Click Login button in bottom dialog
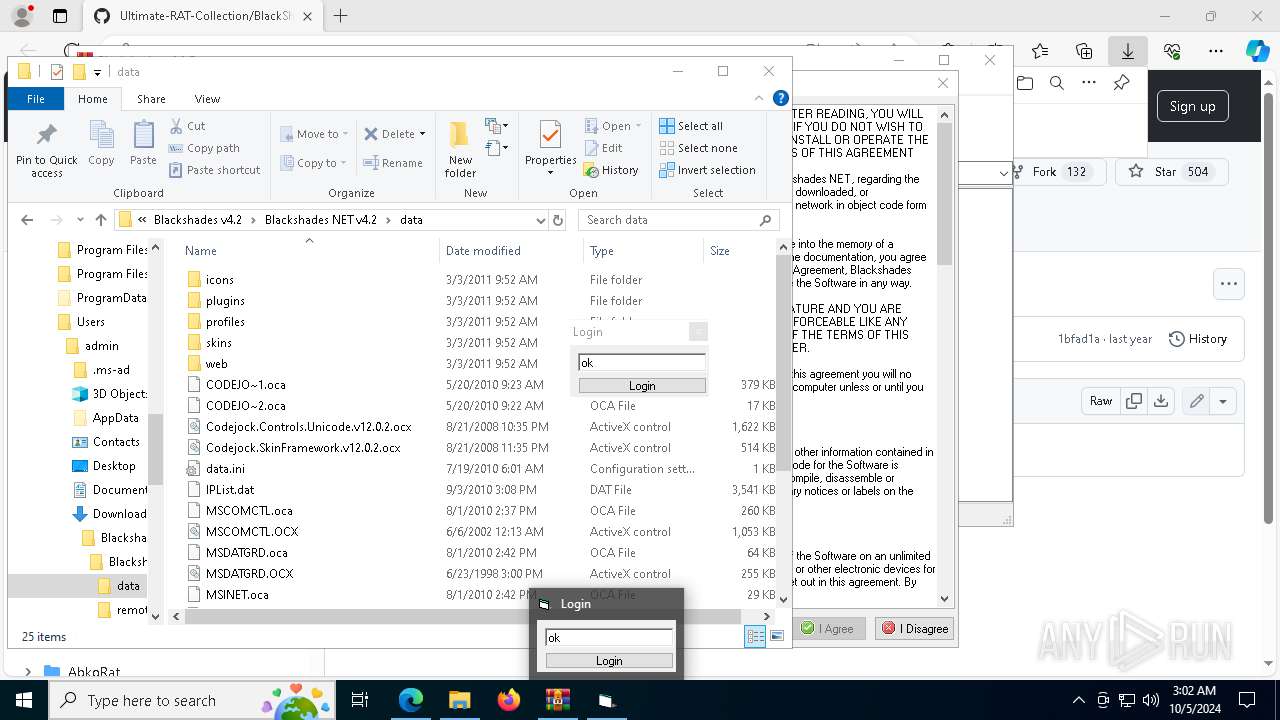This screenshot has width=1280, height=720. pos(609,661)
